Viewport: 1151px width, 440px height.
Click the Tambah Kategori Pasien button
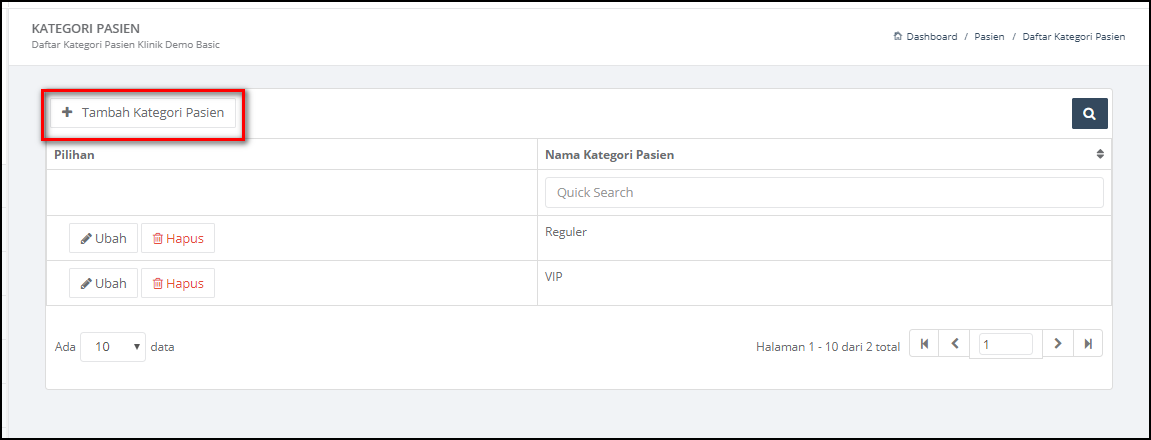click(143, 113)
